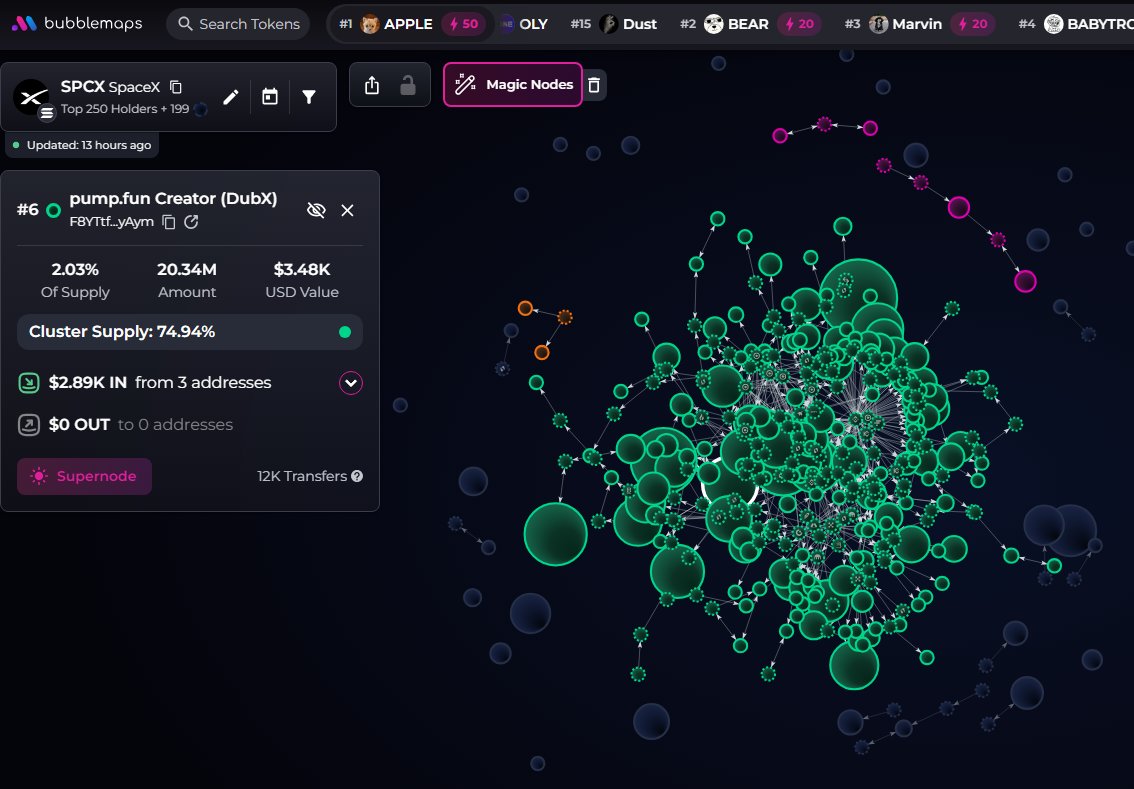Toggle the lock icon
Image resolution: width=1134 pixels, height=789 pixels.
408,85
